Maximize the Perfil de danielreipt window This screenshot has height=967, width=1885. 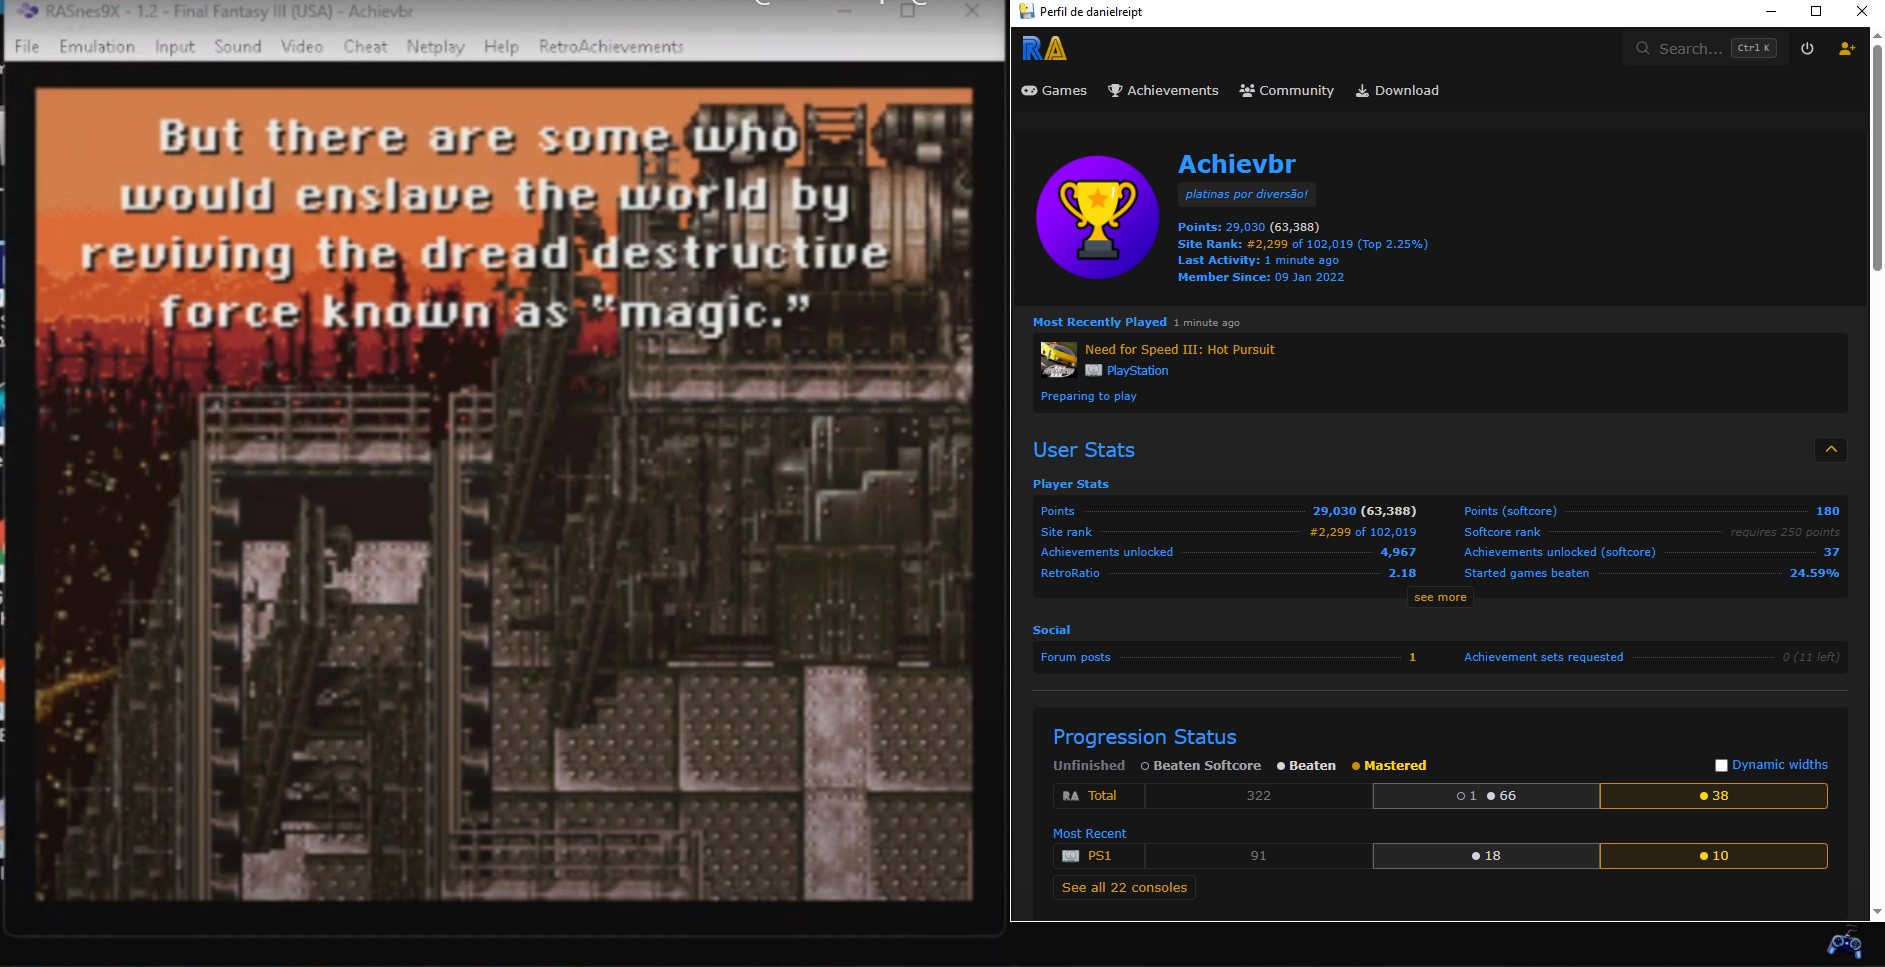pos(1816,11)
